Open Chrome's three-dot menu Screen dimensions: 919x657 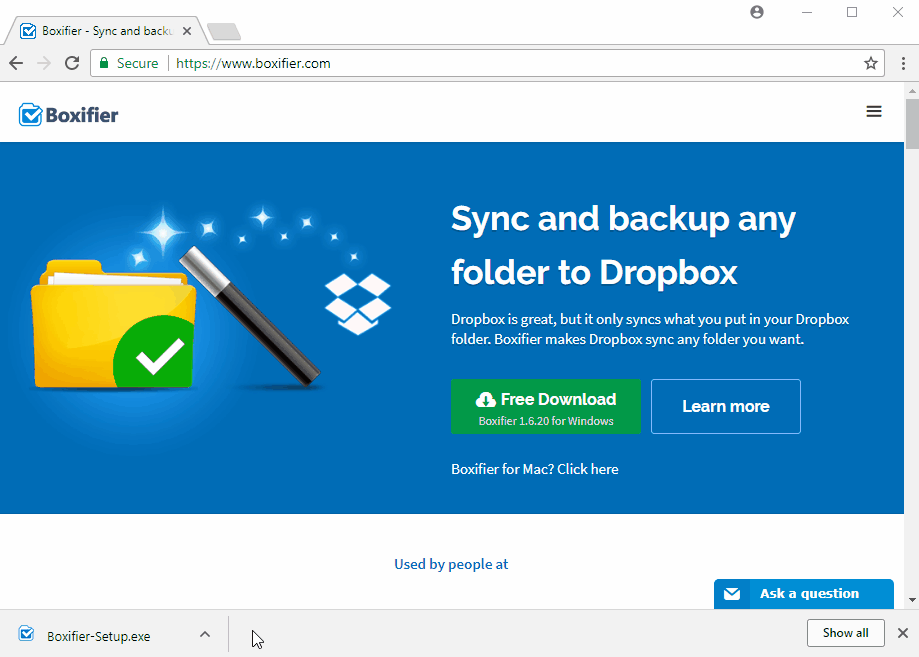pos(903,63)
